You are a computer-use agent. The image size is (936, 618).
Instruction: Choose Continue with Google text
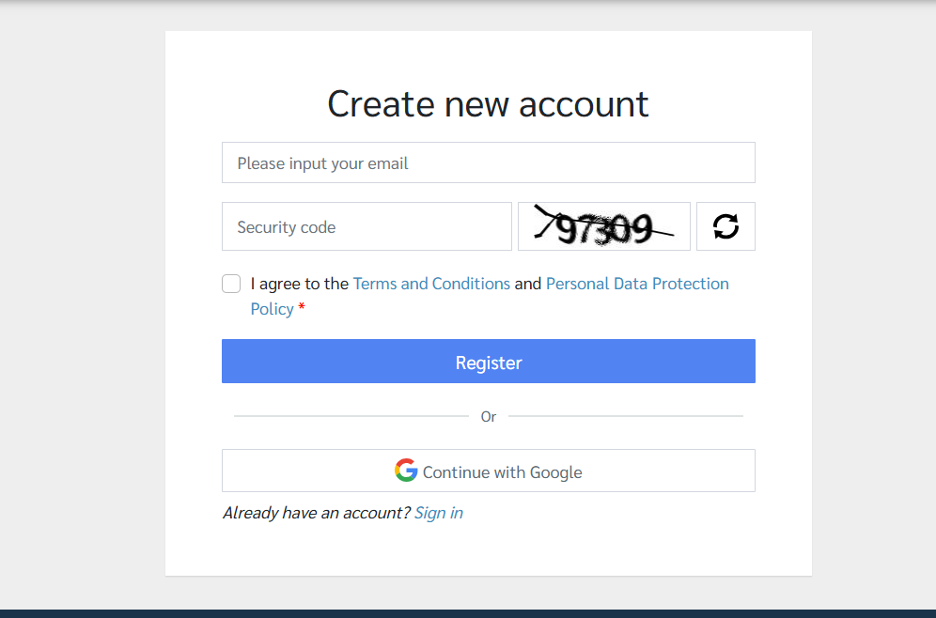click(502, 472)
